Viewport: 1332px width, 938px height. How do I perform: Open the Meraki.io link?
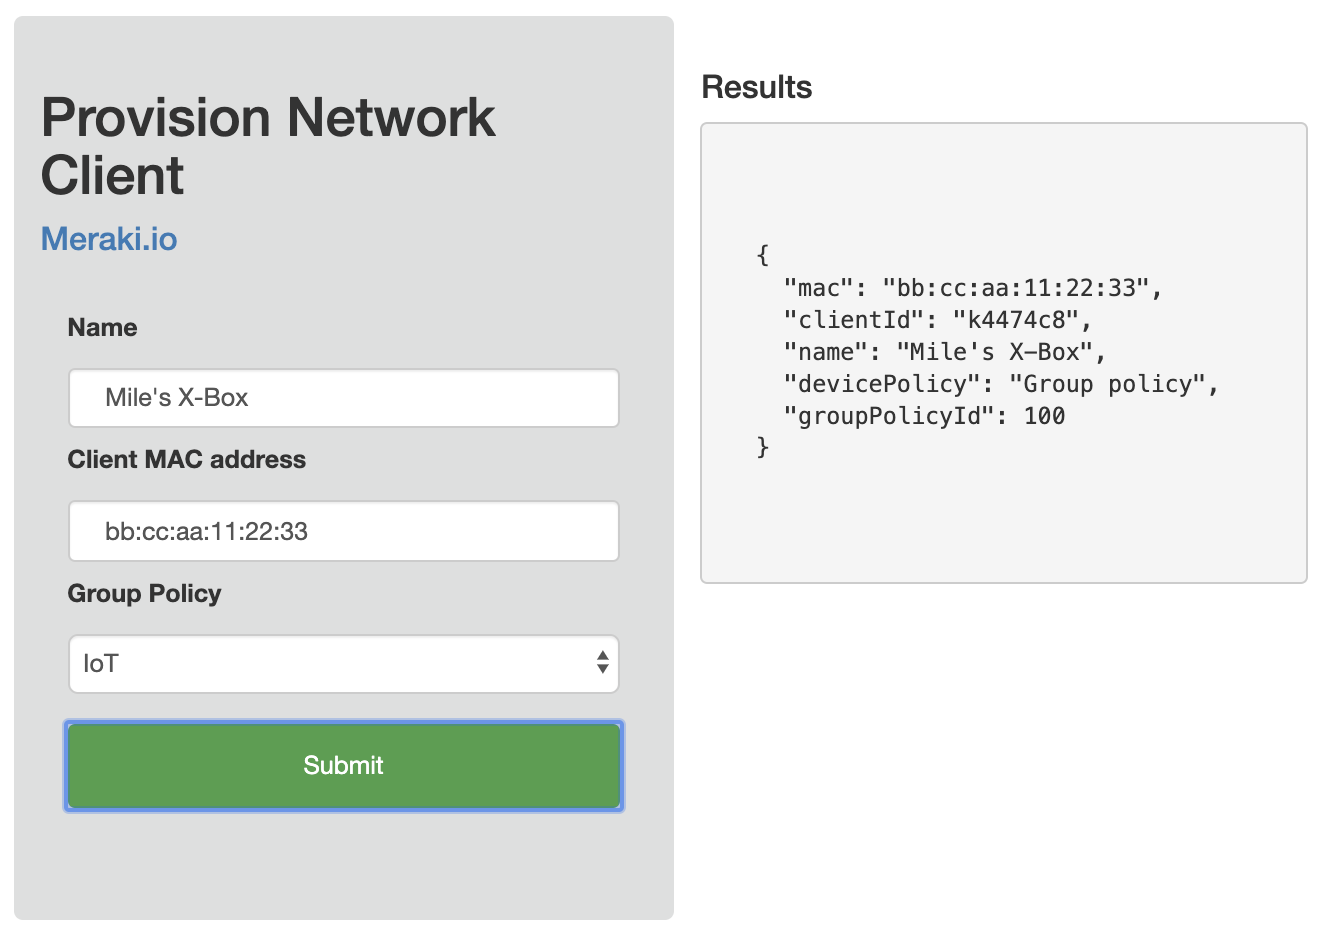tap(109, 239)
